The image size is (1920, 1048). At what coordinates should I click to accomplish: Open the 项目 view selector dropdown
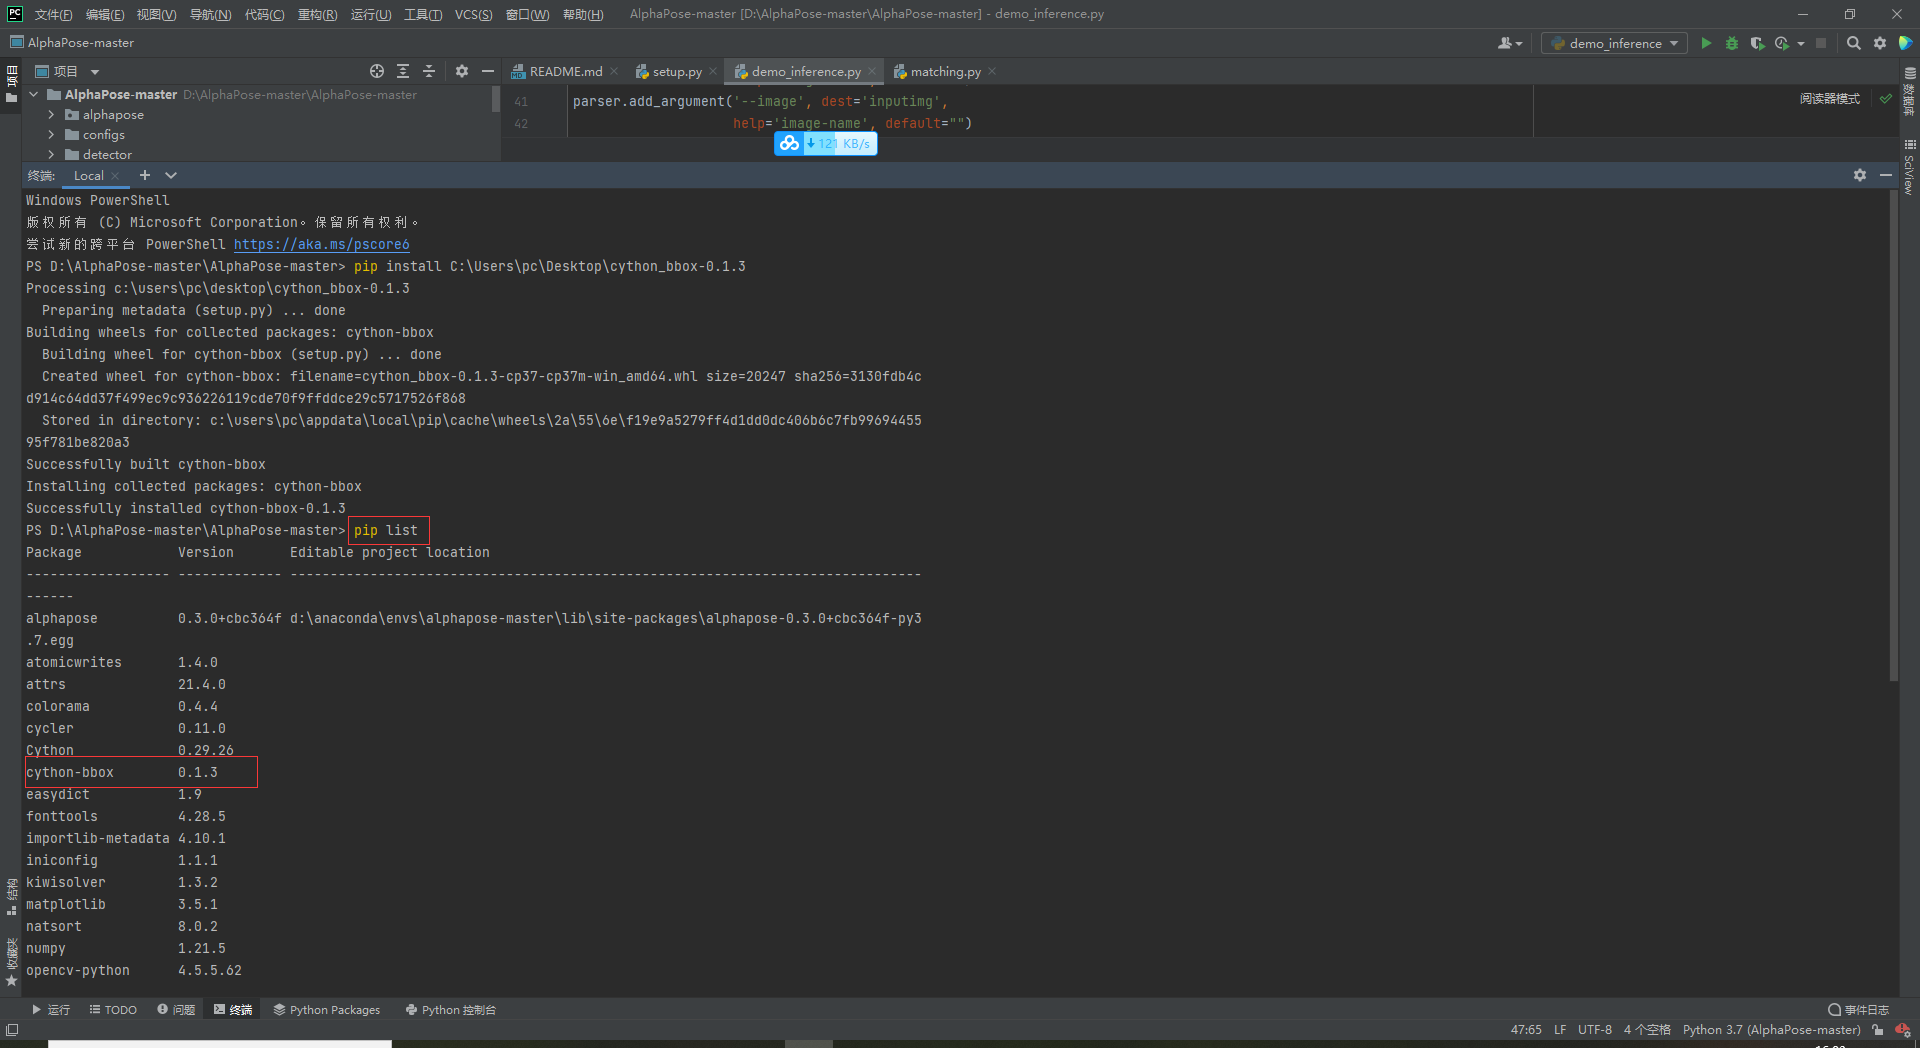[68, 71]
